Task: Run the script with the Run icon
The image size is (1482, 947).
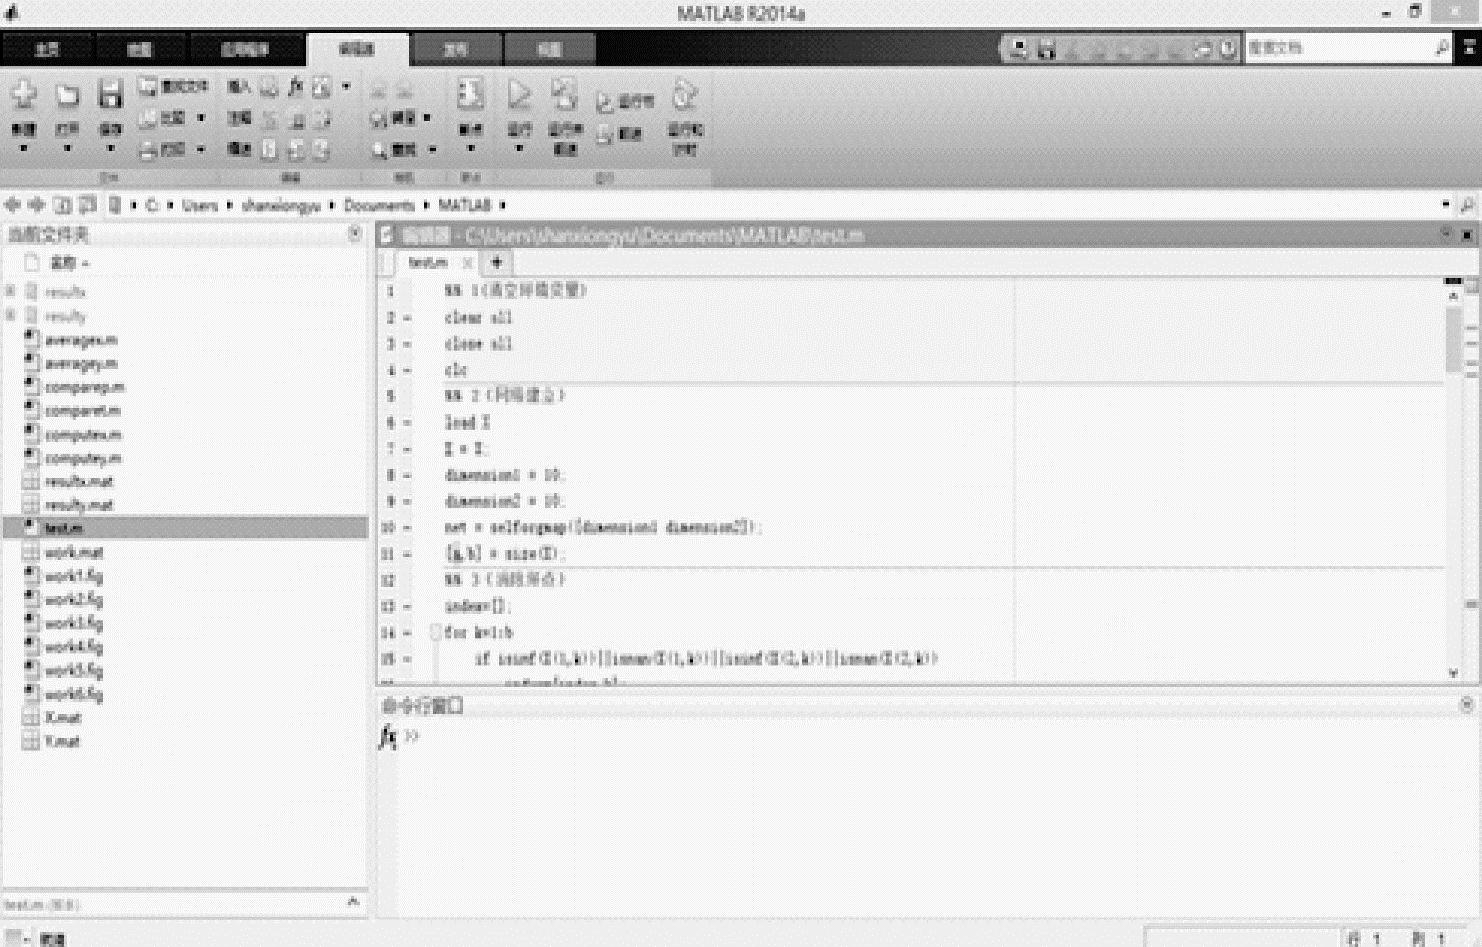Action: 519,95
